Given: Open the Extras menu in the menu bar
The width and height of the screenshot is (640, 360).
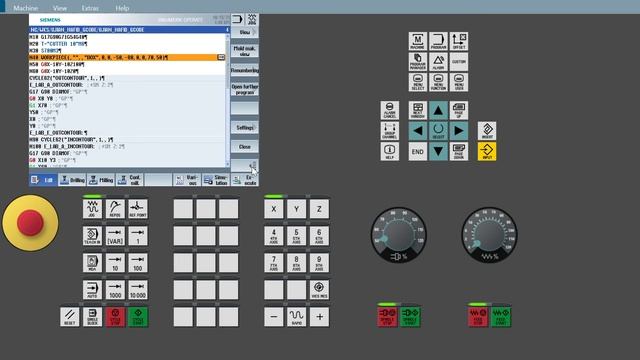Looking at the screenshot, I should click(x=90, y=8).
